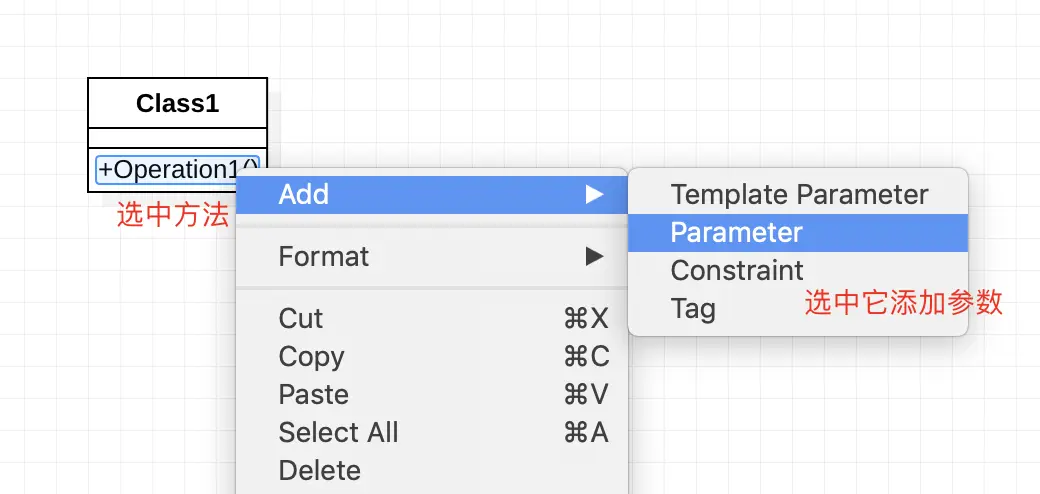The image size is (1040, 494).
Task: Select the highlighted Parameter option
Action: [x=737, y=232]
